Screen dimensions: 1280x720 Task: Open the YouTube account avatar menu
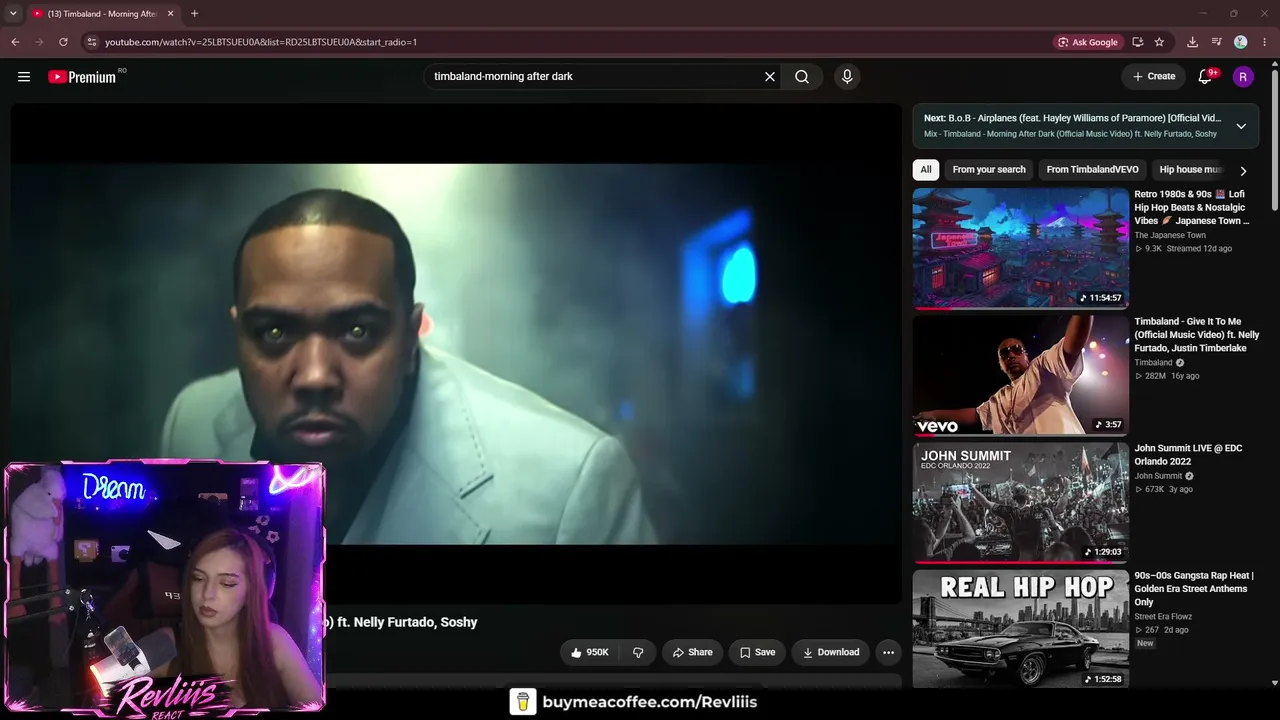pyautogui.click(x=1243, y=76)
